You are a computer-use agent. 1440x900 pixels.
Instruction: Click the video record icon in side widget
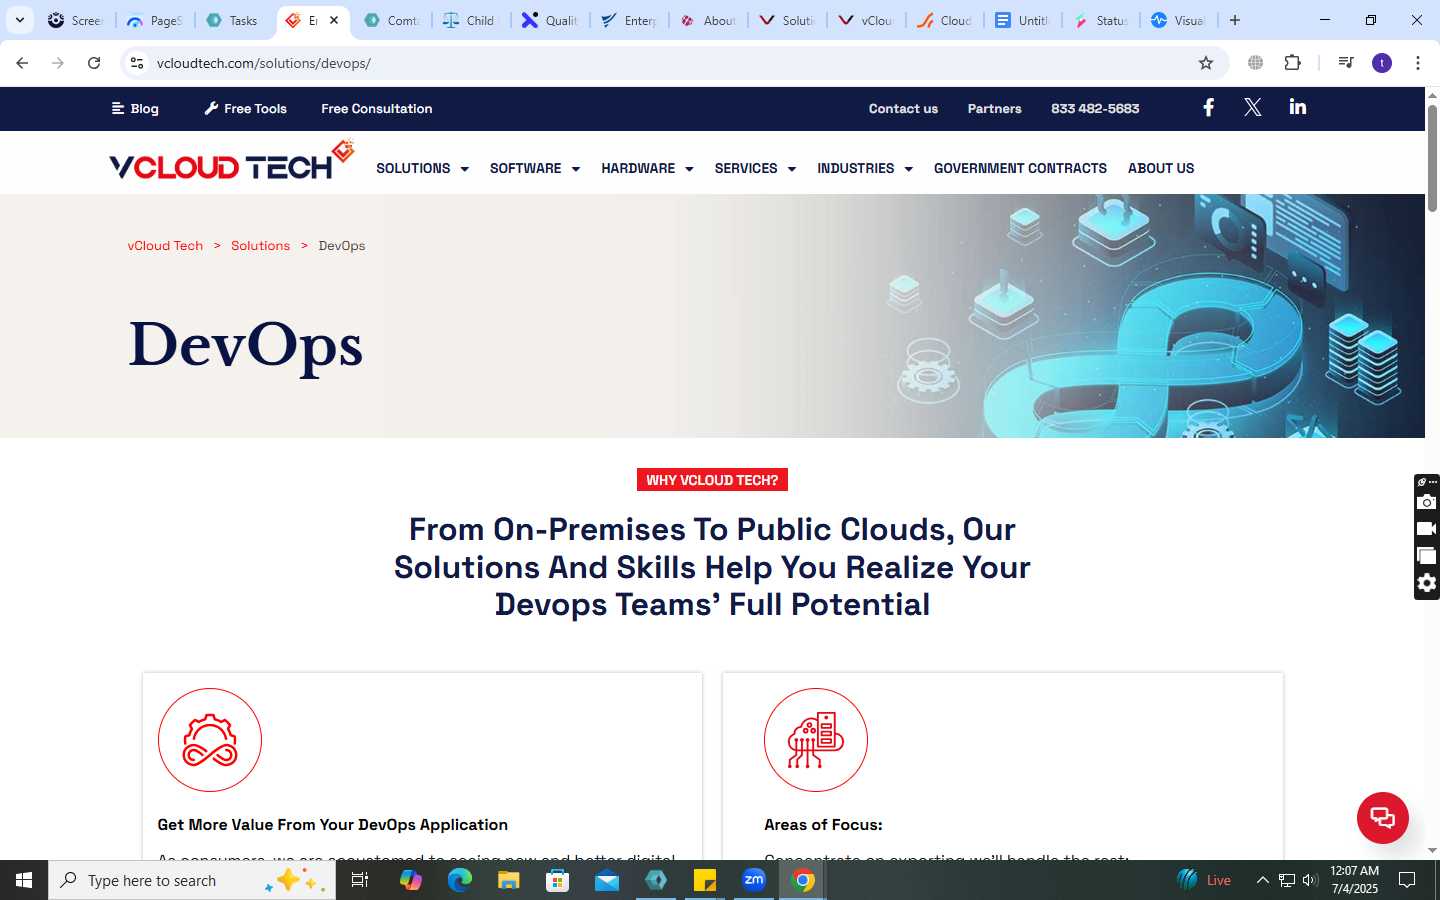1427,529
